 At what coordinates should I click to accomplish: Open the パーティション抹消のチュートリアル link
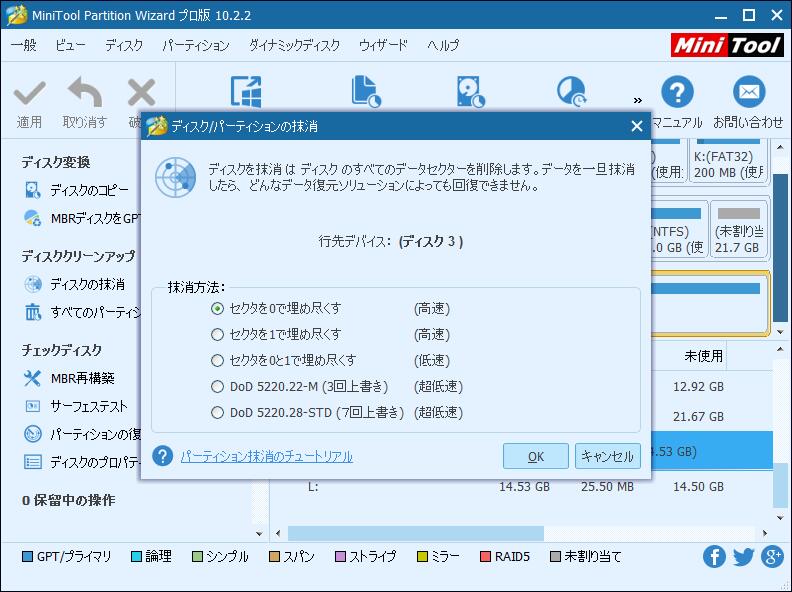point(266,457)
